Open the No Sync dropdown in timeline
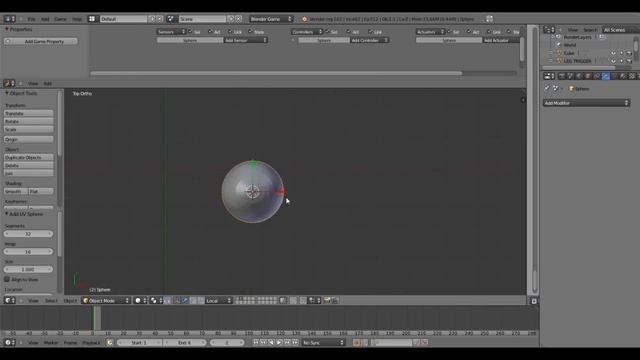The width and height of the screenshot is (640, 360). tap(323, 342)
